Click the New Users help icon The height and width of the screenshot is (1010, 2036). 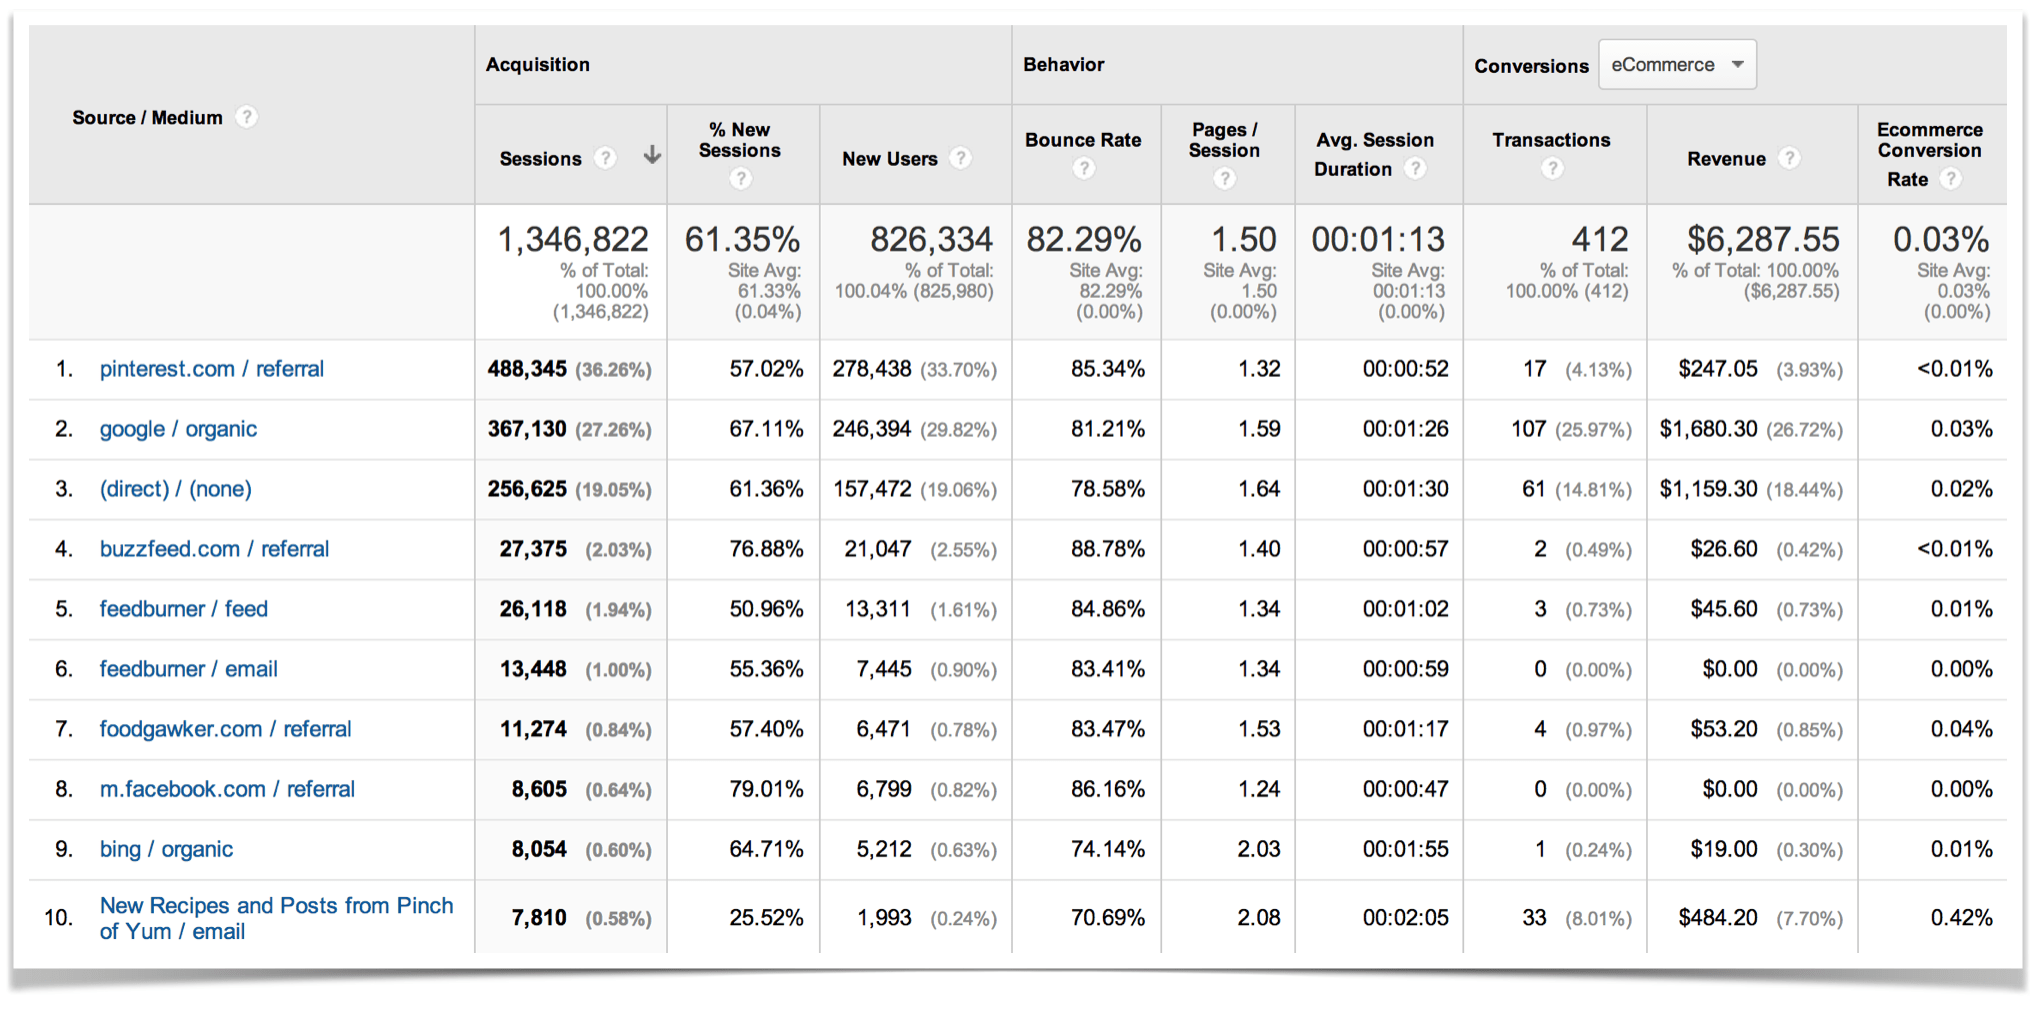click(961, 158)
